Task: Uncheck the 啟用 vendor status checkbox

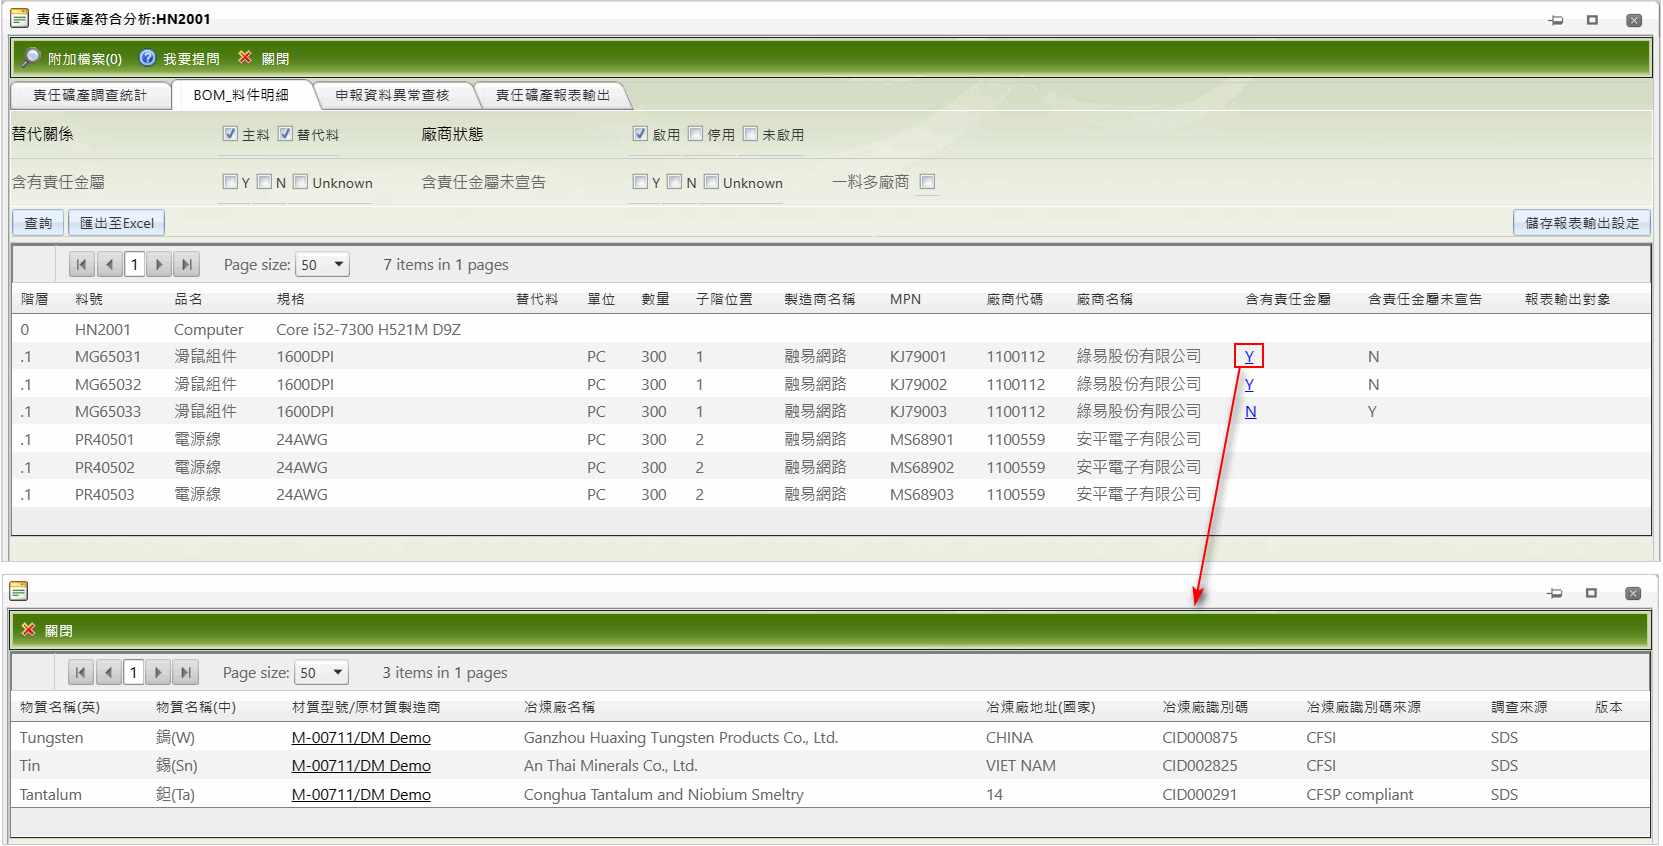Action: coord(640,133)
